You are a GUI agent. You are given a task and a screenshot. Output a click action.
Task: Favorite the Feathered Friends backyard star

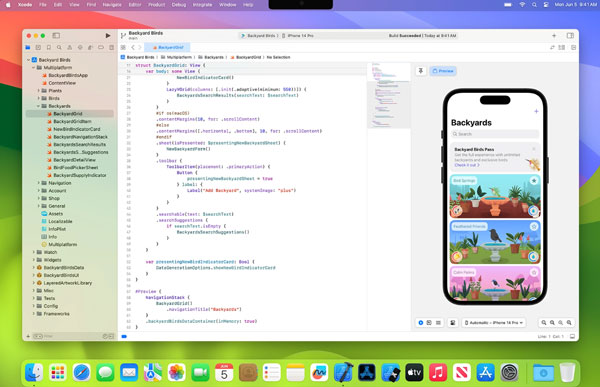pyautogui.click(x=534, y=227)
